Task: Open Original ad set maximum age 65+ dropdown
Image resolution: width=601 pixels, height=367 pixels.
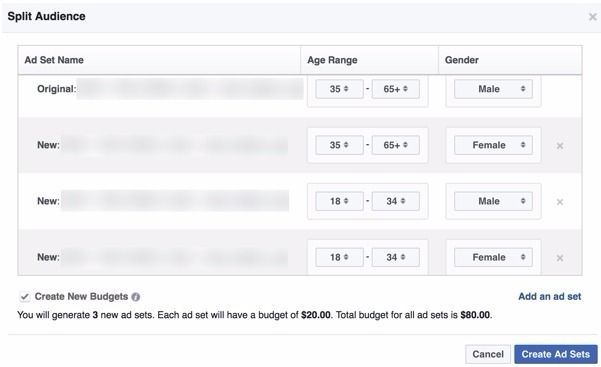Action: tap(396, 89)
